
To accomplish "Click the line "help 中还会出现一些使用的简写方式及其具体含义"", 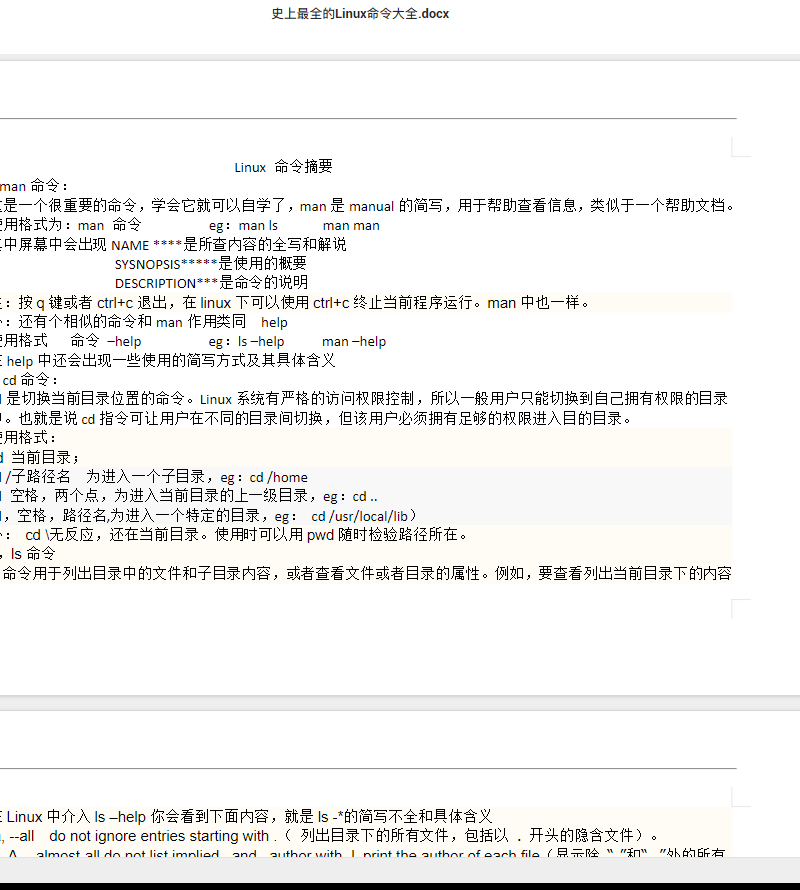I will (171, 360).
